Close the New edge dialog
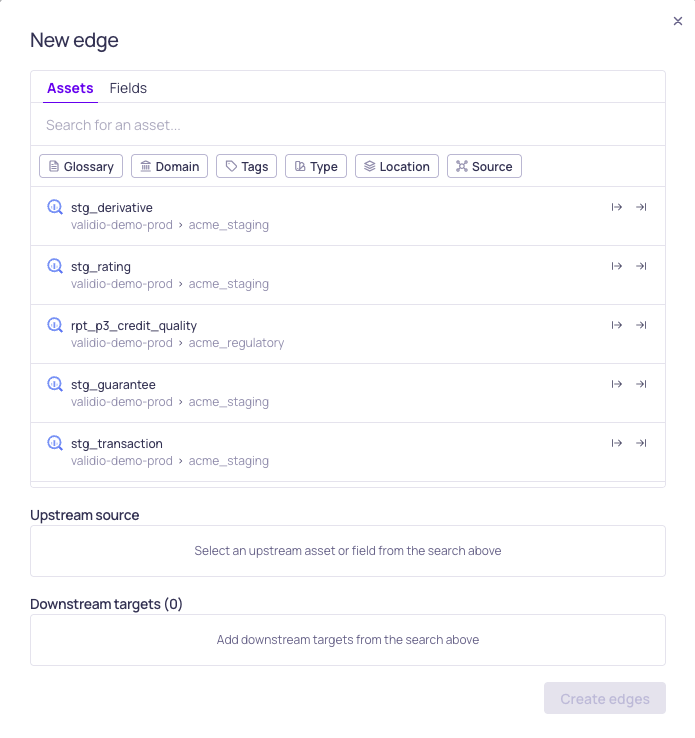 click(678, 21)
